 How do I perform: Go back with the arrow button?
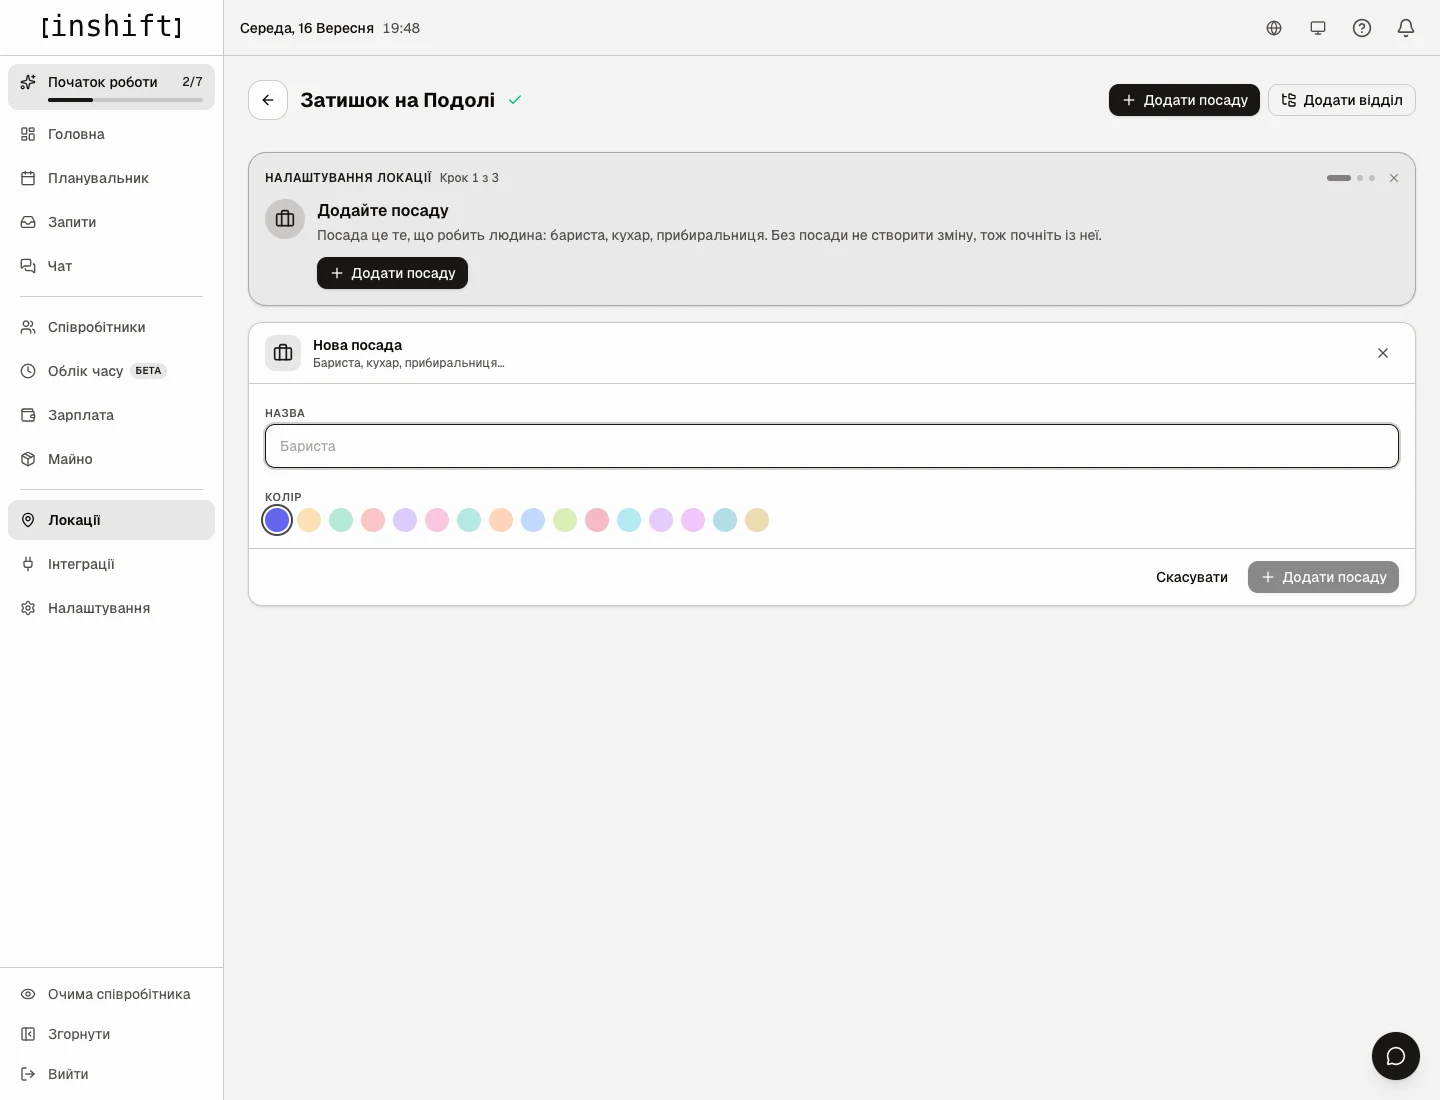[268, 100]
